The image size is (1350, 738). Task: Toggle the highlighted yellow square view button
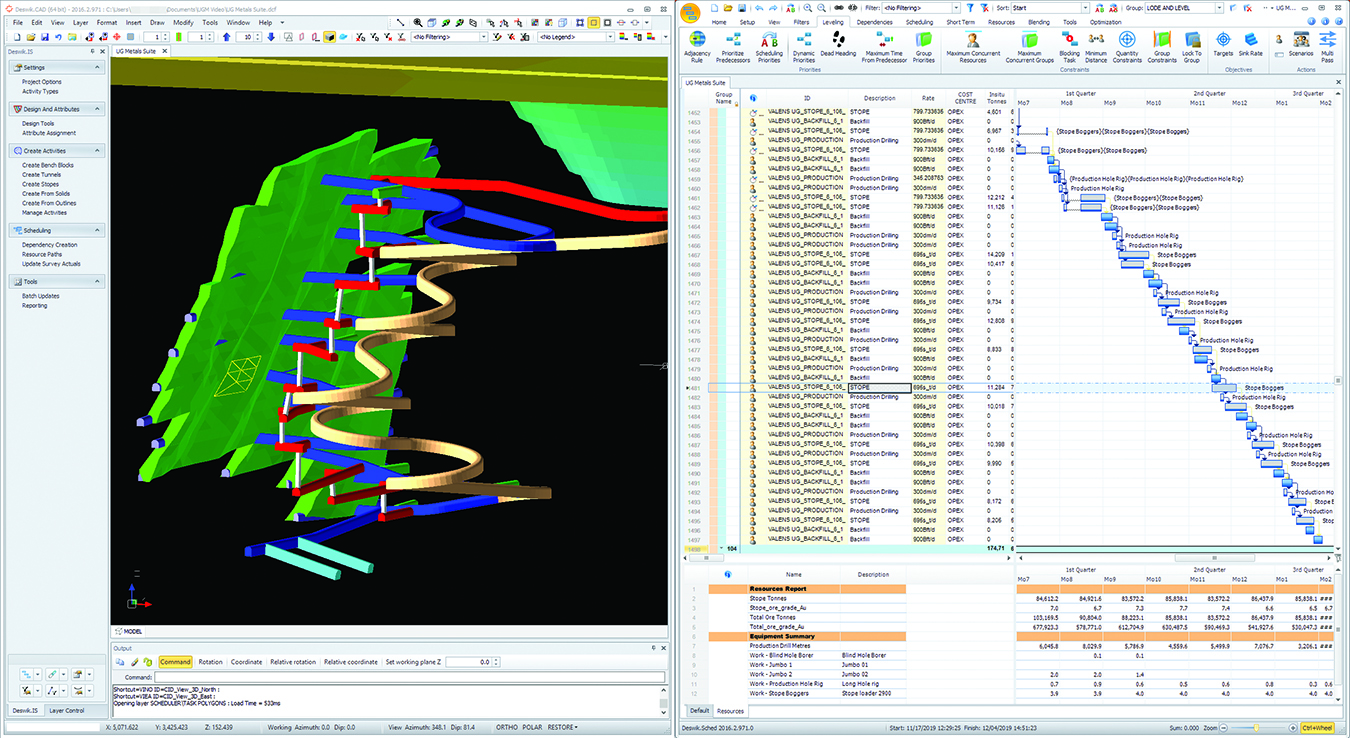pos(593,22)
